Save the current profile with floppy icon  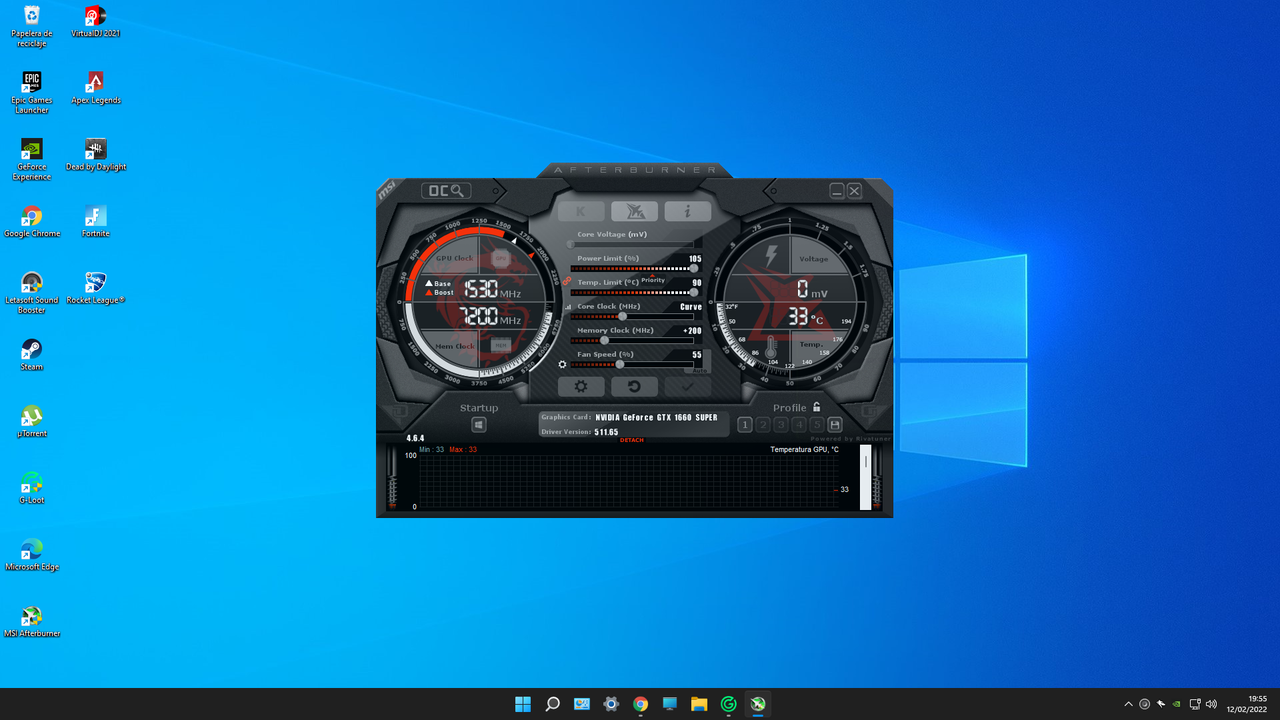pyautogui.click(x=835, y=425)
